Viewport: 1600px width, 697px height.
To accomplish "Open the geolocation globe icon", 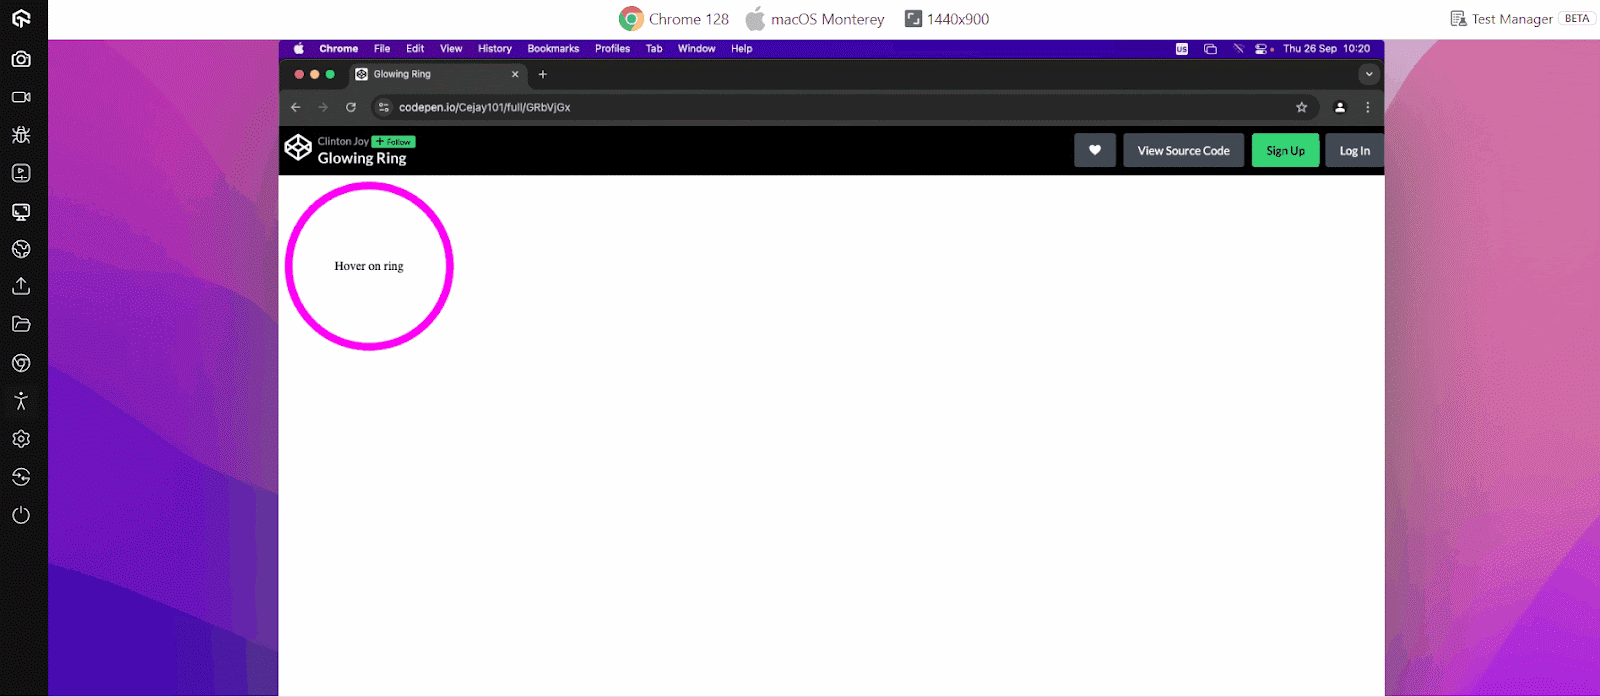I will pos(21,249).
